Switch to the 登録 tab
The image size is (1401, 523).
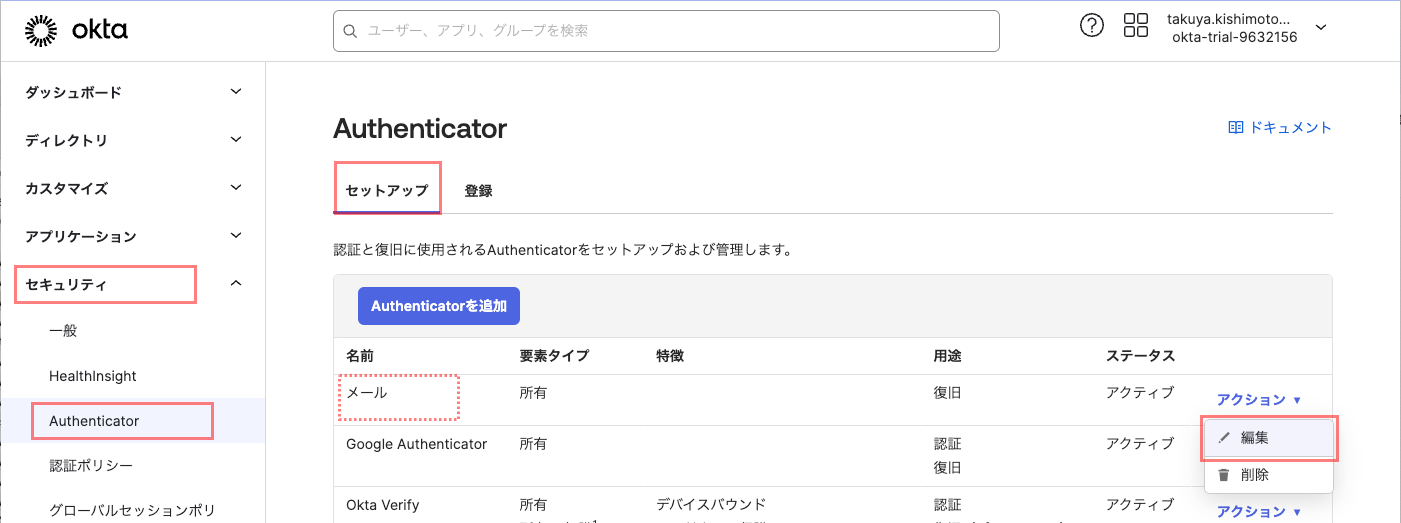[x=478, y=190]
